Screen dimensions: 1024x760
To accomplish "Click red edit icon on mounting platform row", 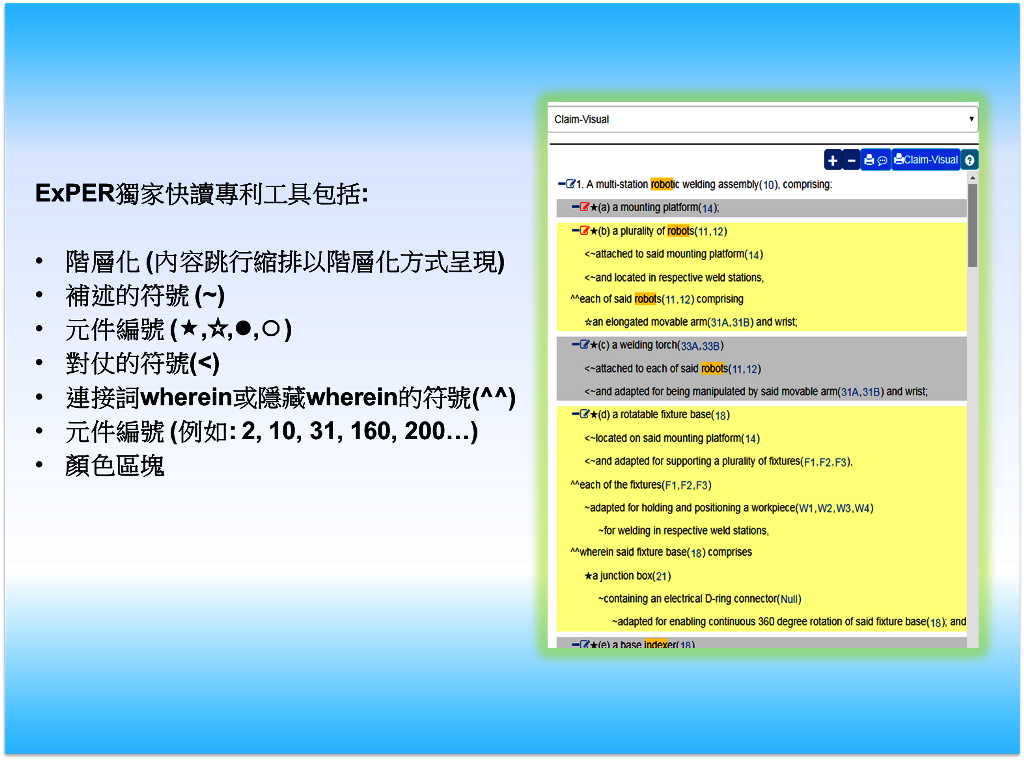I will pyautogui.click(x=584, y=207).
